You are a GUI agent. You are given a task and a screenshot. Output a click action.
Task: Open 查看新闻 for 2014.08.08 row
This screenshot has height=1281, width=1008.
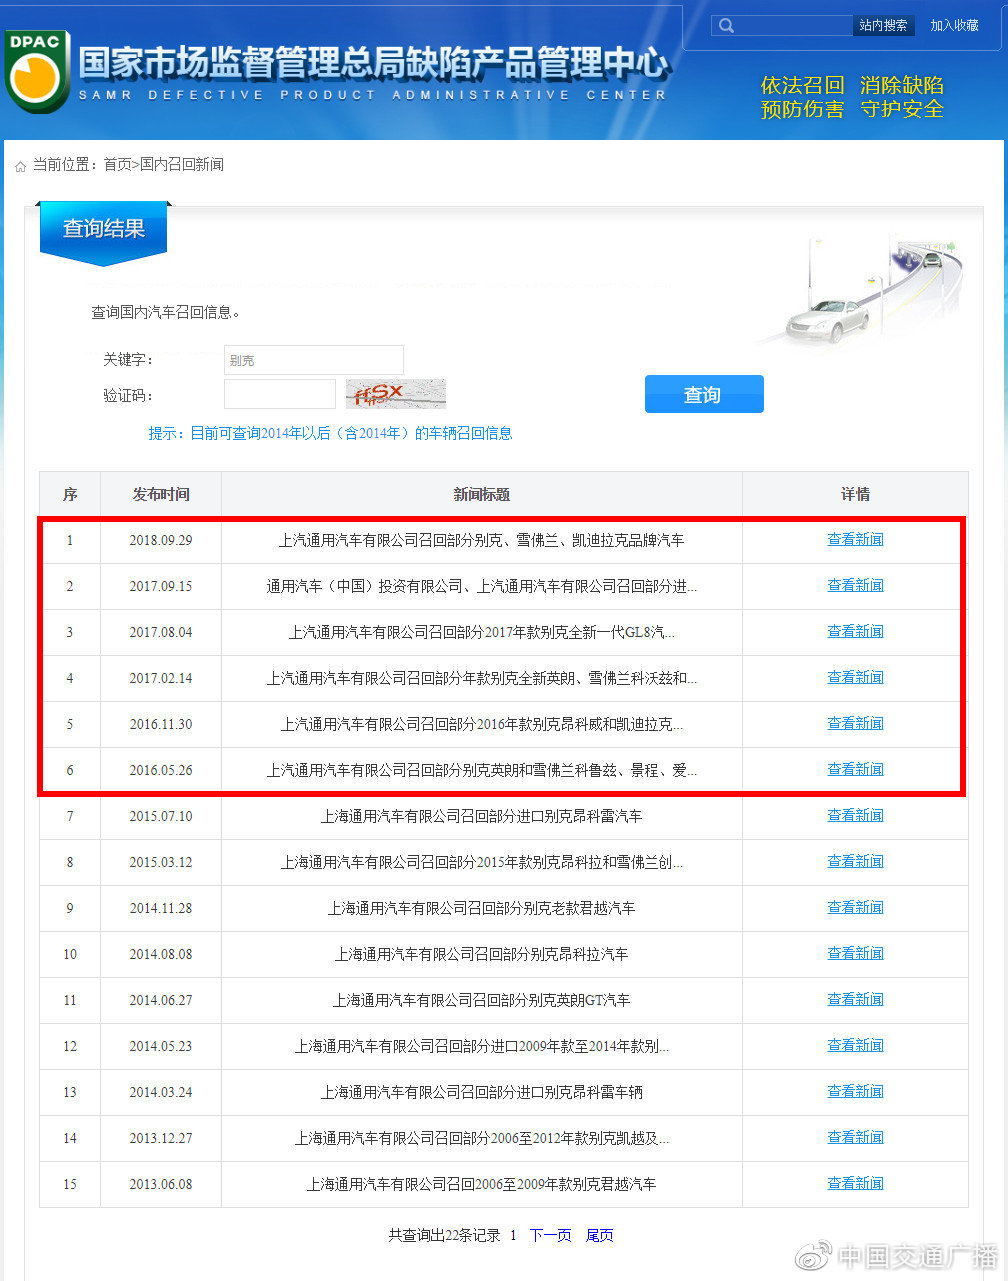[x=855, y=953]
